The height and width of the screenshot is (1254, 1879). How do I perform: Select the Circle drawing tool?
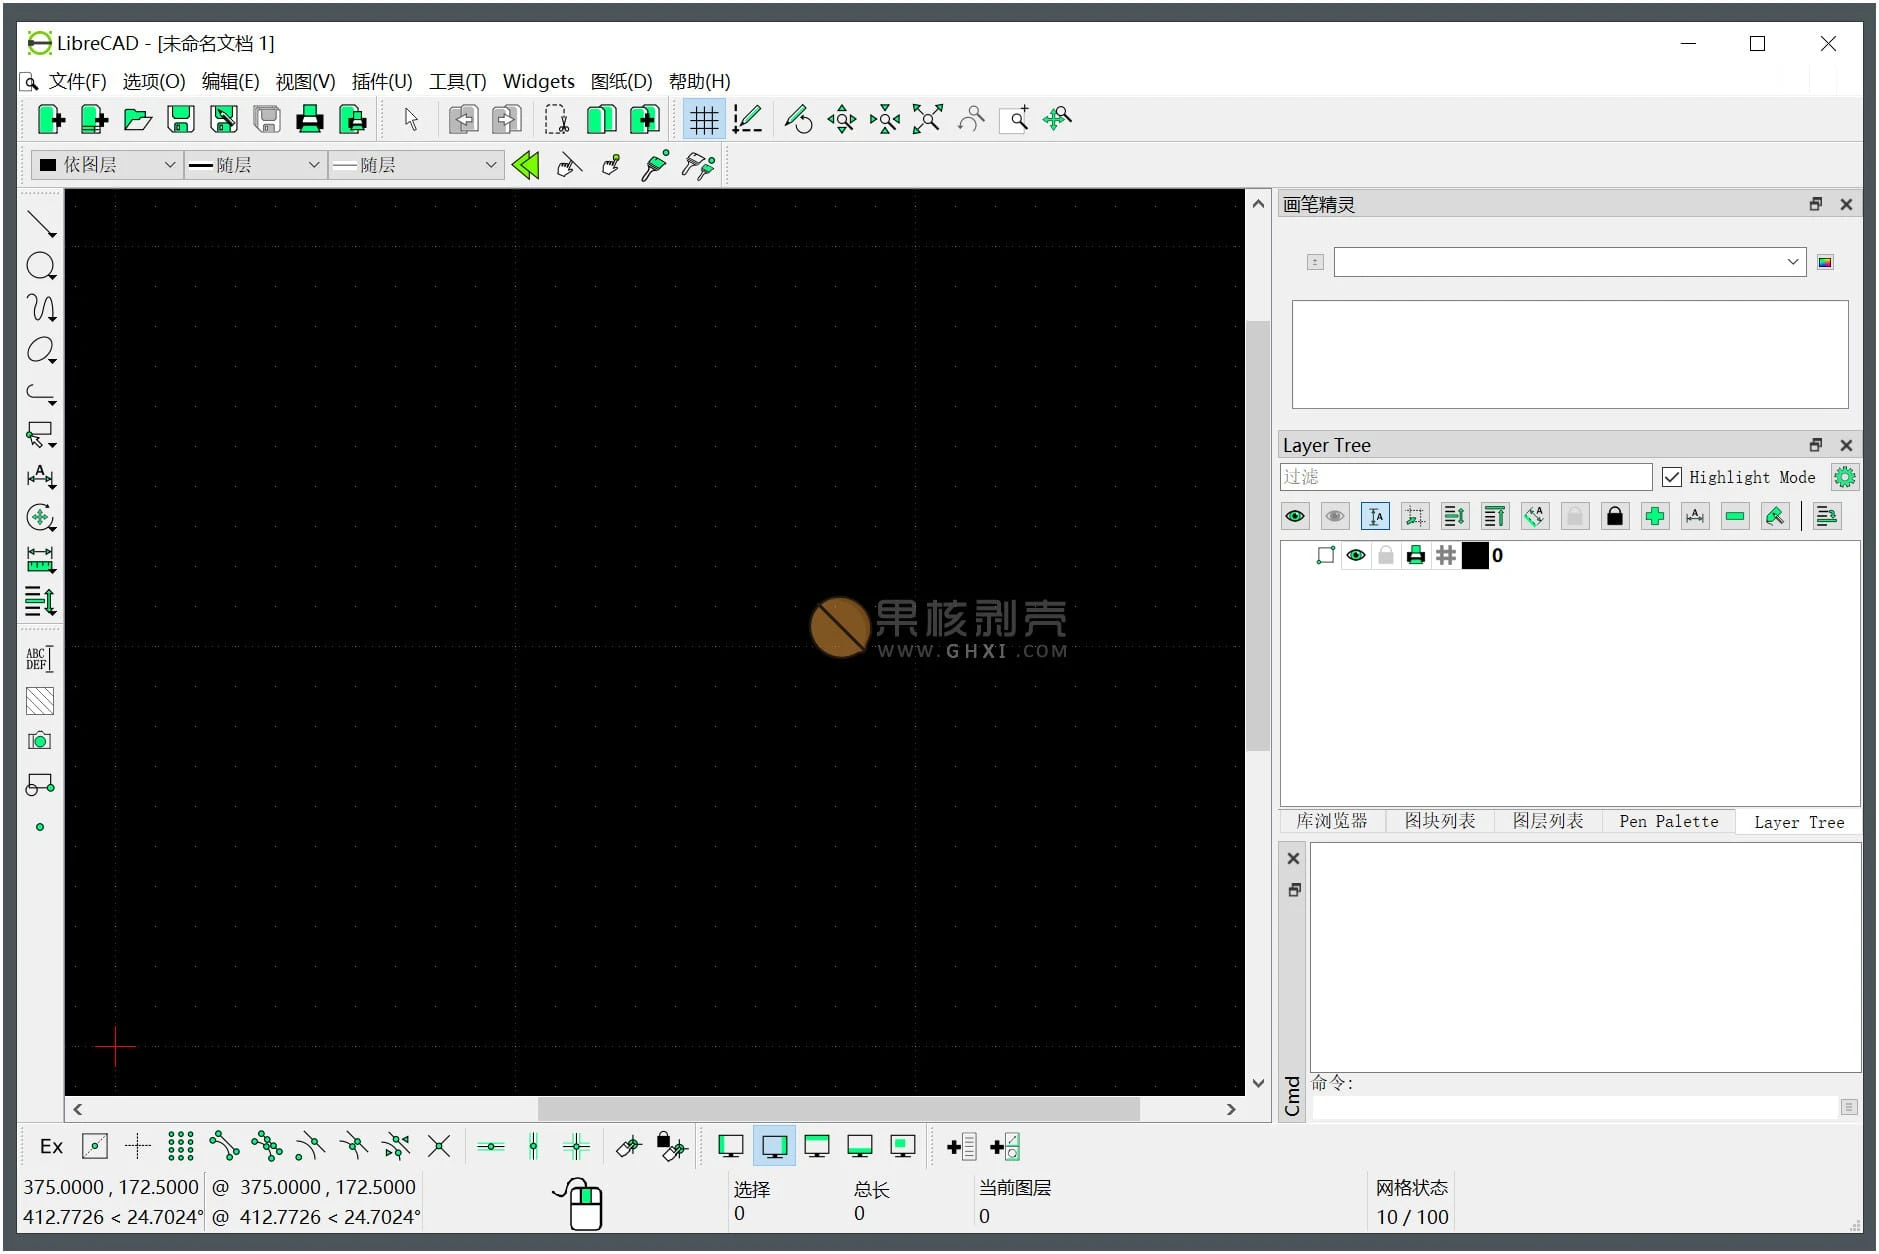click(40, 266)
